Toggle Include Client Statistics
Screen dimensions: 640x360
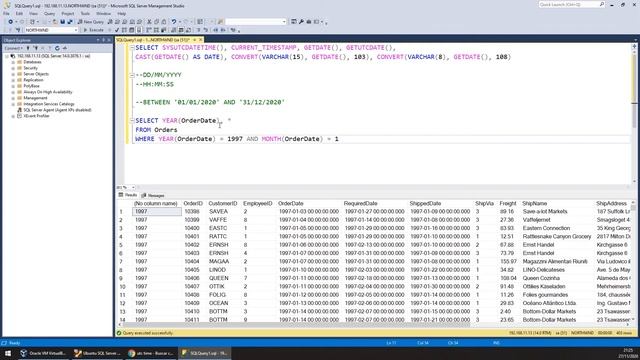point(163,30)
